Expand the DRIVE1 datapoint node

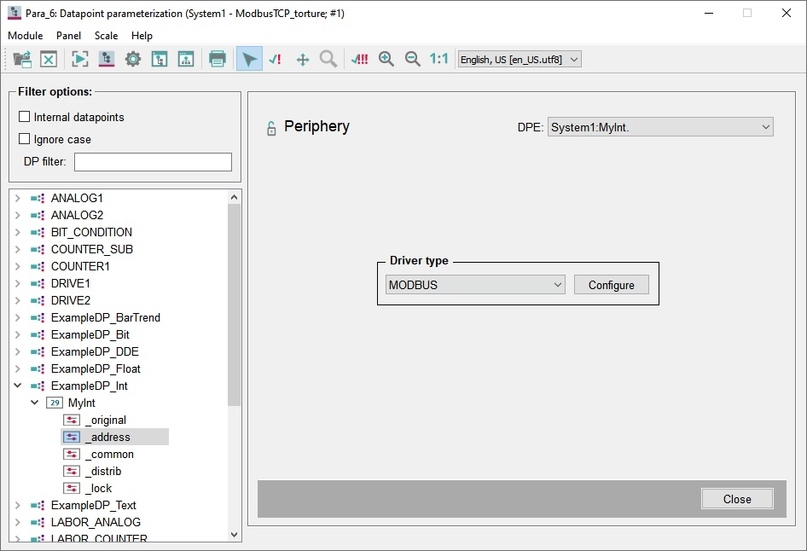click(17, 283)
